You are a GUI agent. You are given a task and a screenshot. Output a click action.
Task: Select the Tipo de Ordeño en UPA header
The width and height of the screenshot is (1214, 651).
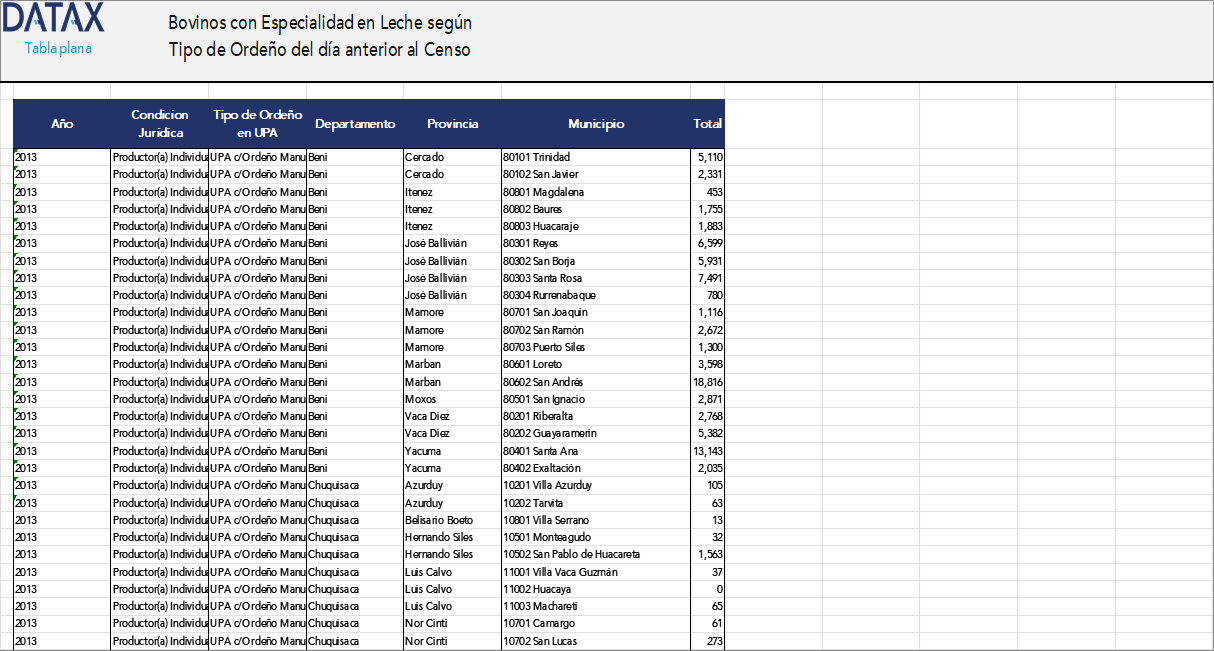coord(257,124)
